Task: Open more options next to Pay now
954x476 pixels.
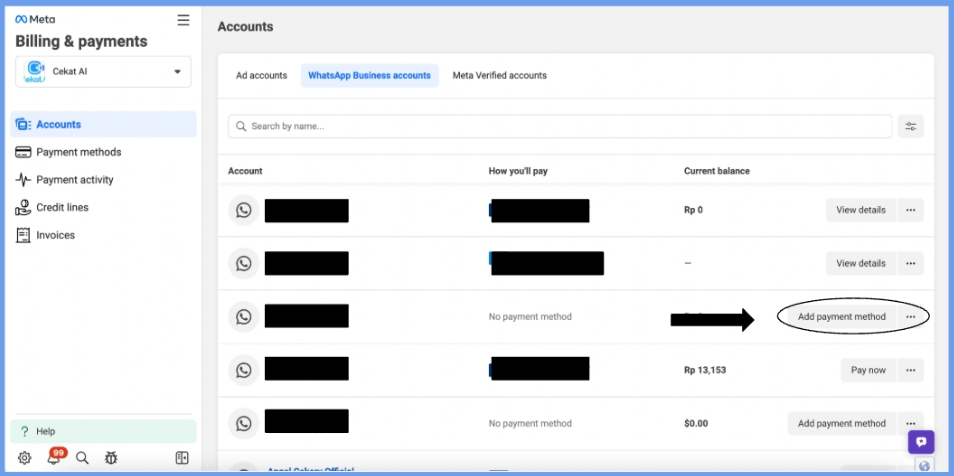Action: pos(910,370)
